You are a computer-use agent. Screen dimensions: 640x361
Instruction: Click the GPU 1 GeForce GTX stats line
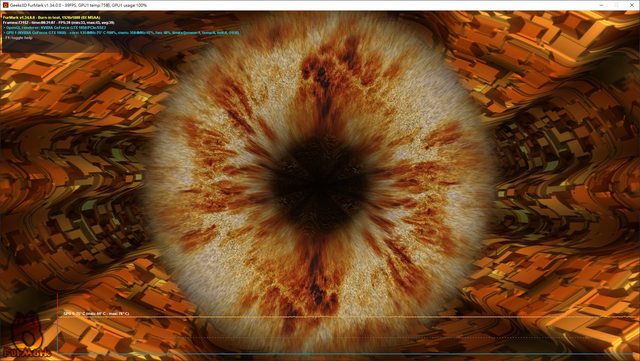tap(121, 33)
